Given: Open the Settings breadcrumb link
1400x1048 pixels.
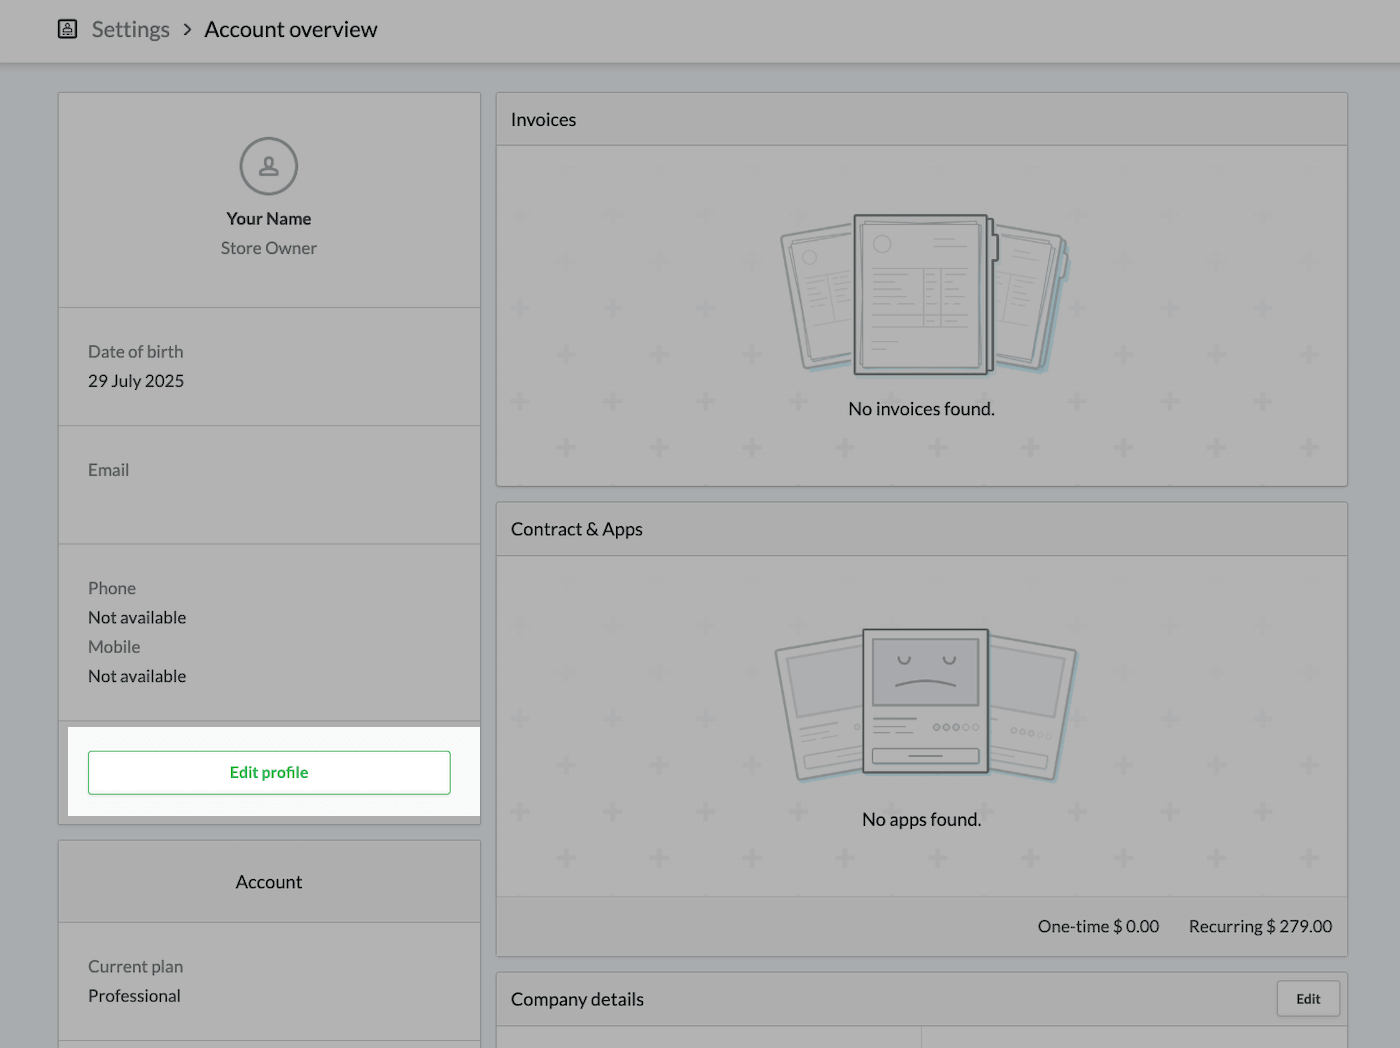Looking at the screenshot, I should [x=131, y=30].
